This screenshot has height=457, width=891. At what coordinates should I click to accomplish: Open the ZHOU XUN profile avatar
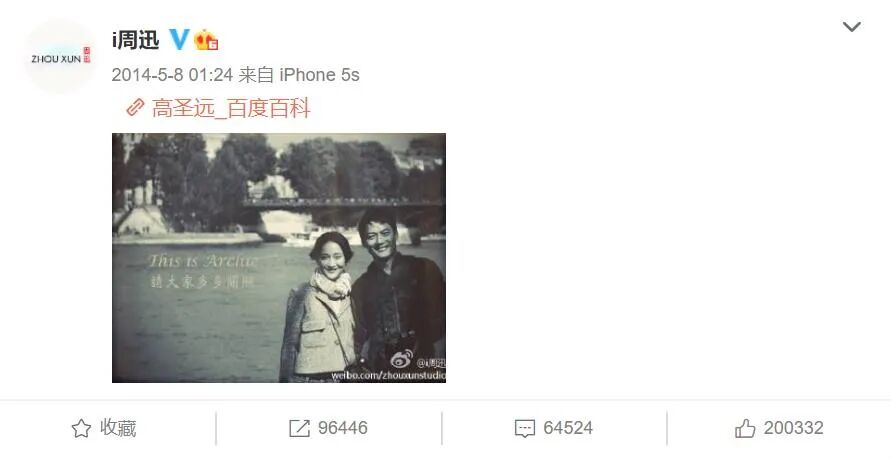point(60,57)
